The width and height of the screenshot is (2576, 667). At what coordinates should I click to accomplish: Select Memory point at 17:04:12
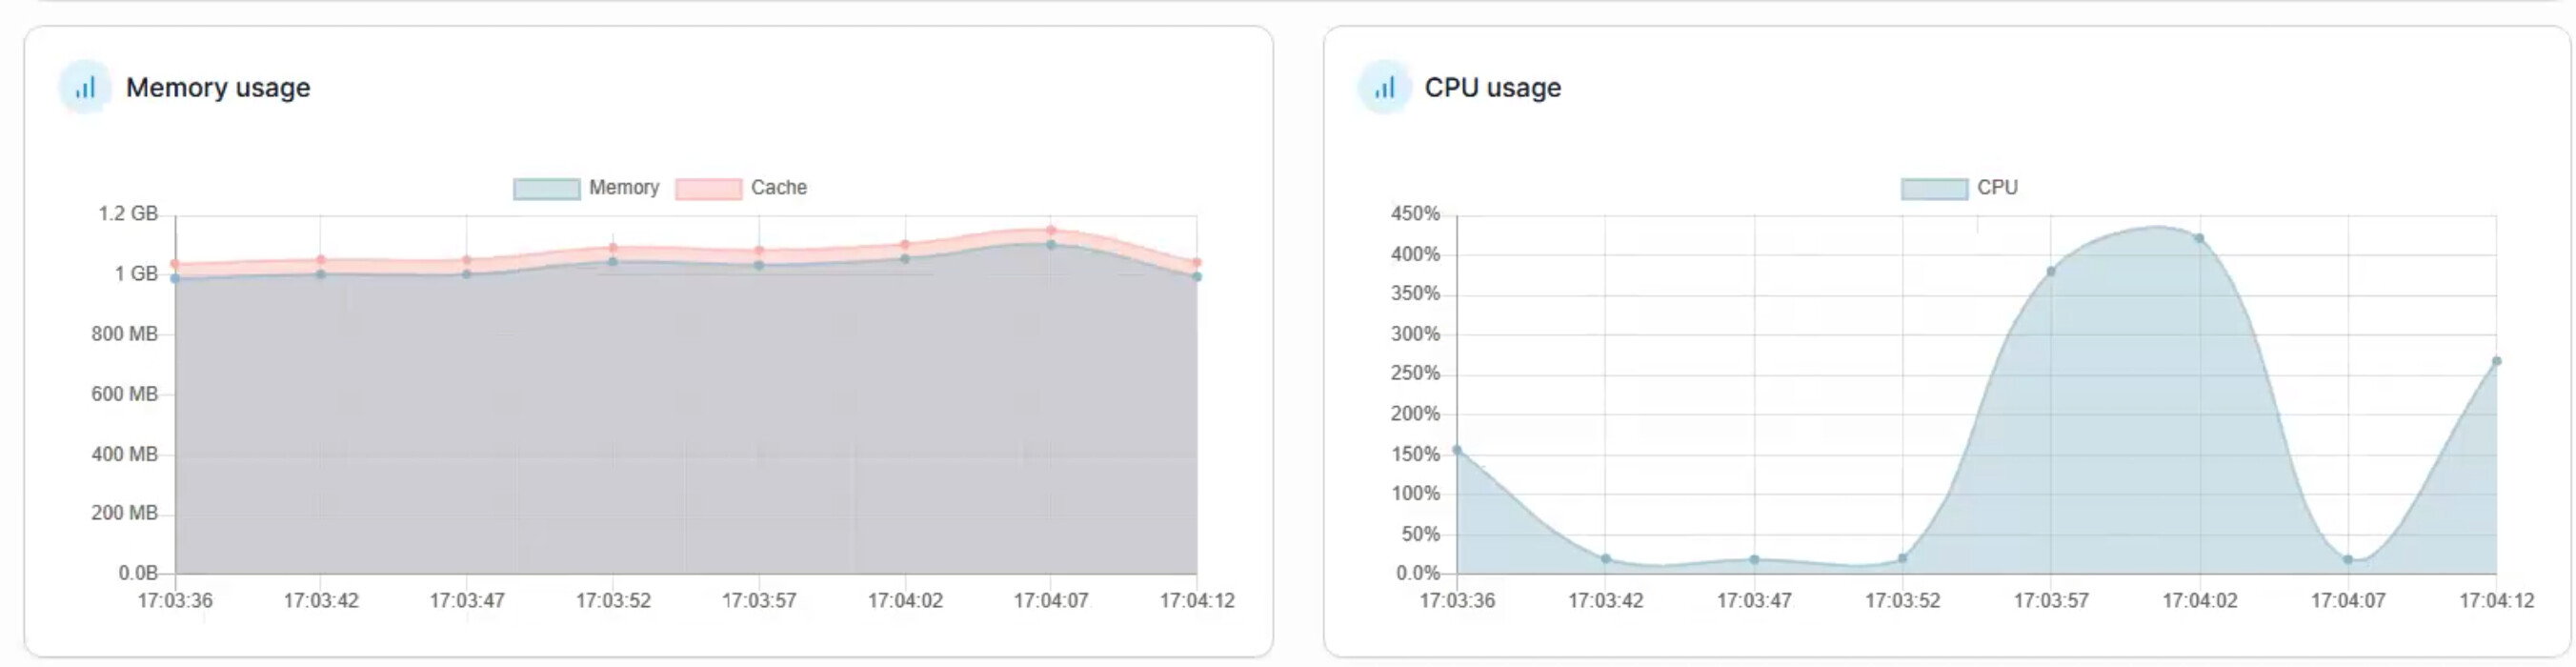(1197, 277)
